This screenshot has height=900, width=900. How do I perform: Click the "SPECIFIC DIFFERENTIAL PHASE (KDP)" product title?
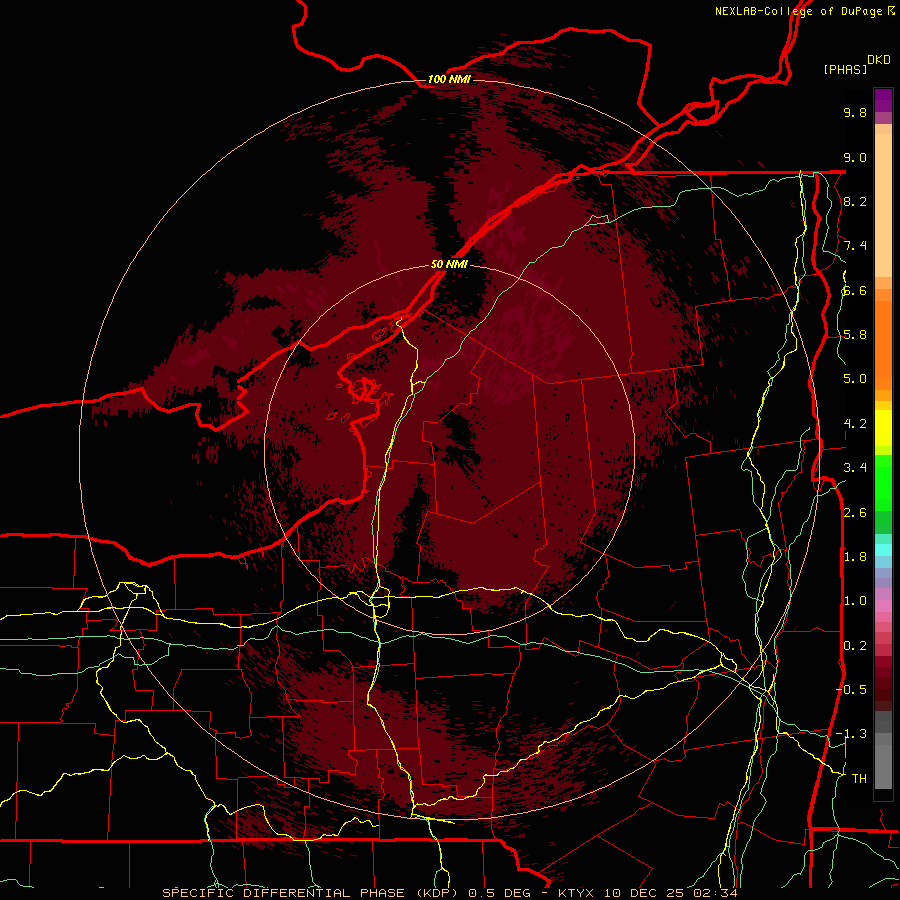tap(310, 893)
